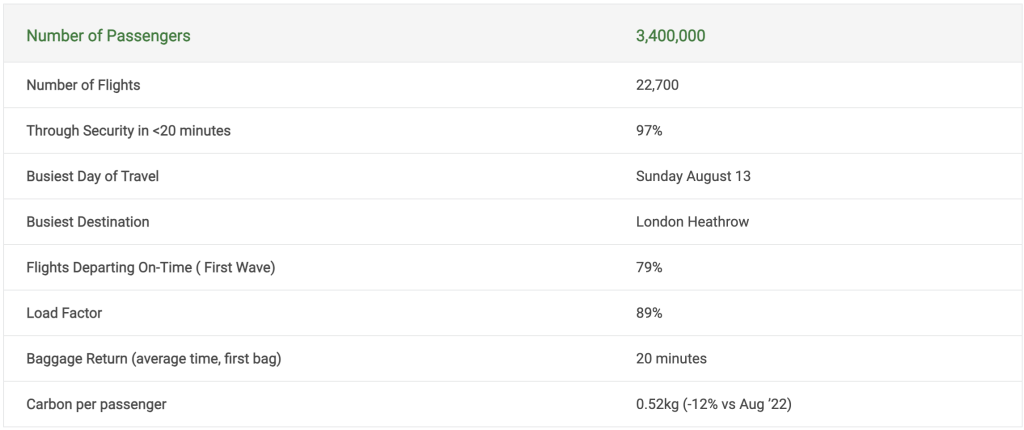Viewport: 1024px width, 430px height.
Task: Select Flights Departing On-Time (First Wave) label
Action: (x=151, y=268)
